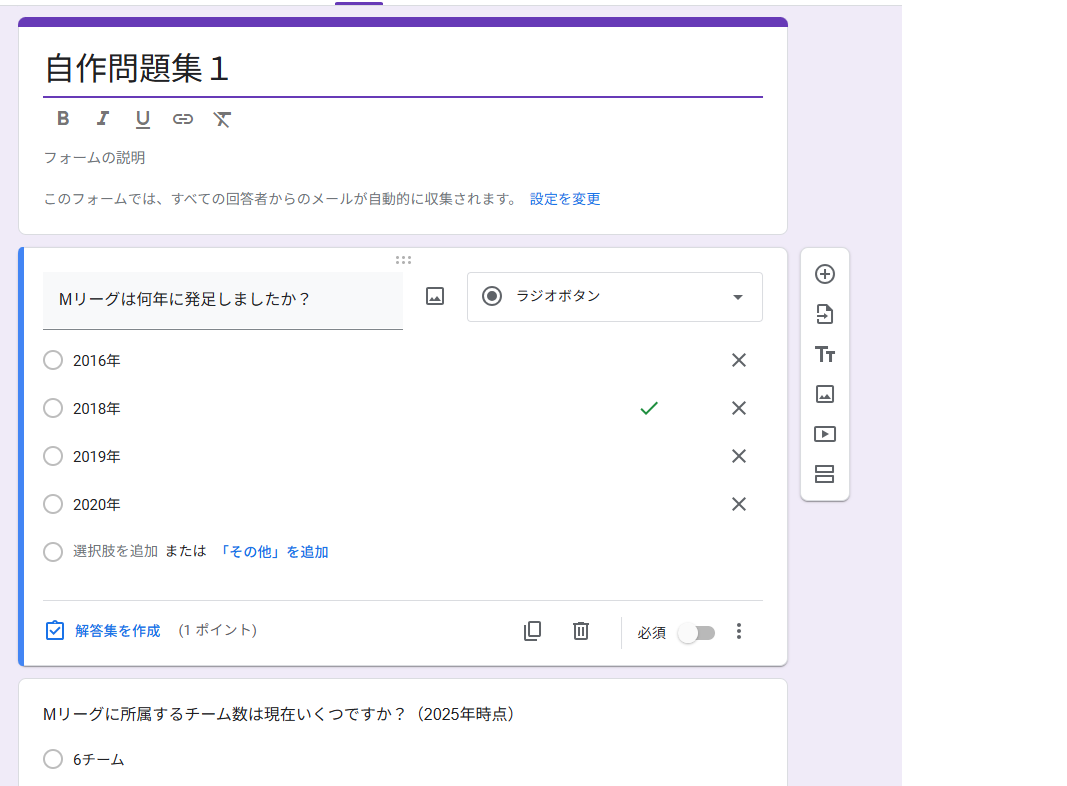Edit the 2016年 option text

pos(97,361)
